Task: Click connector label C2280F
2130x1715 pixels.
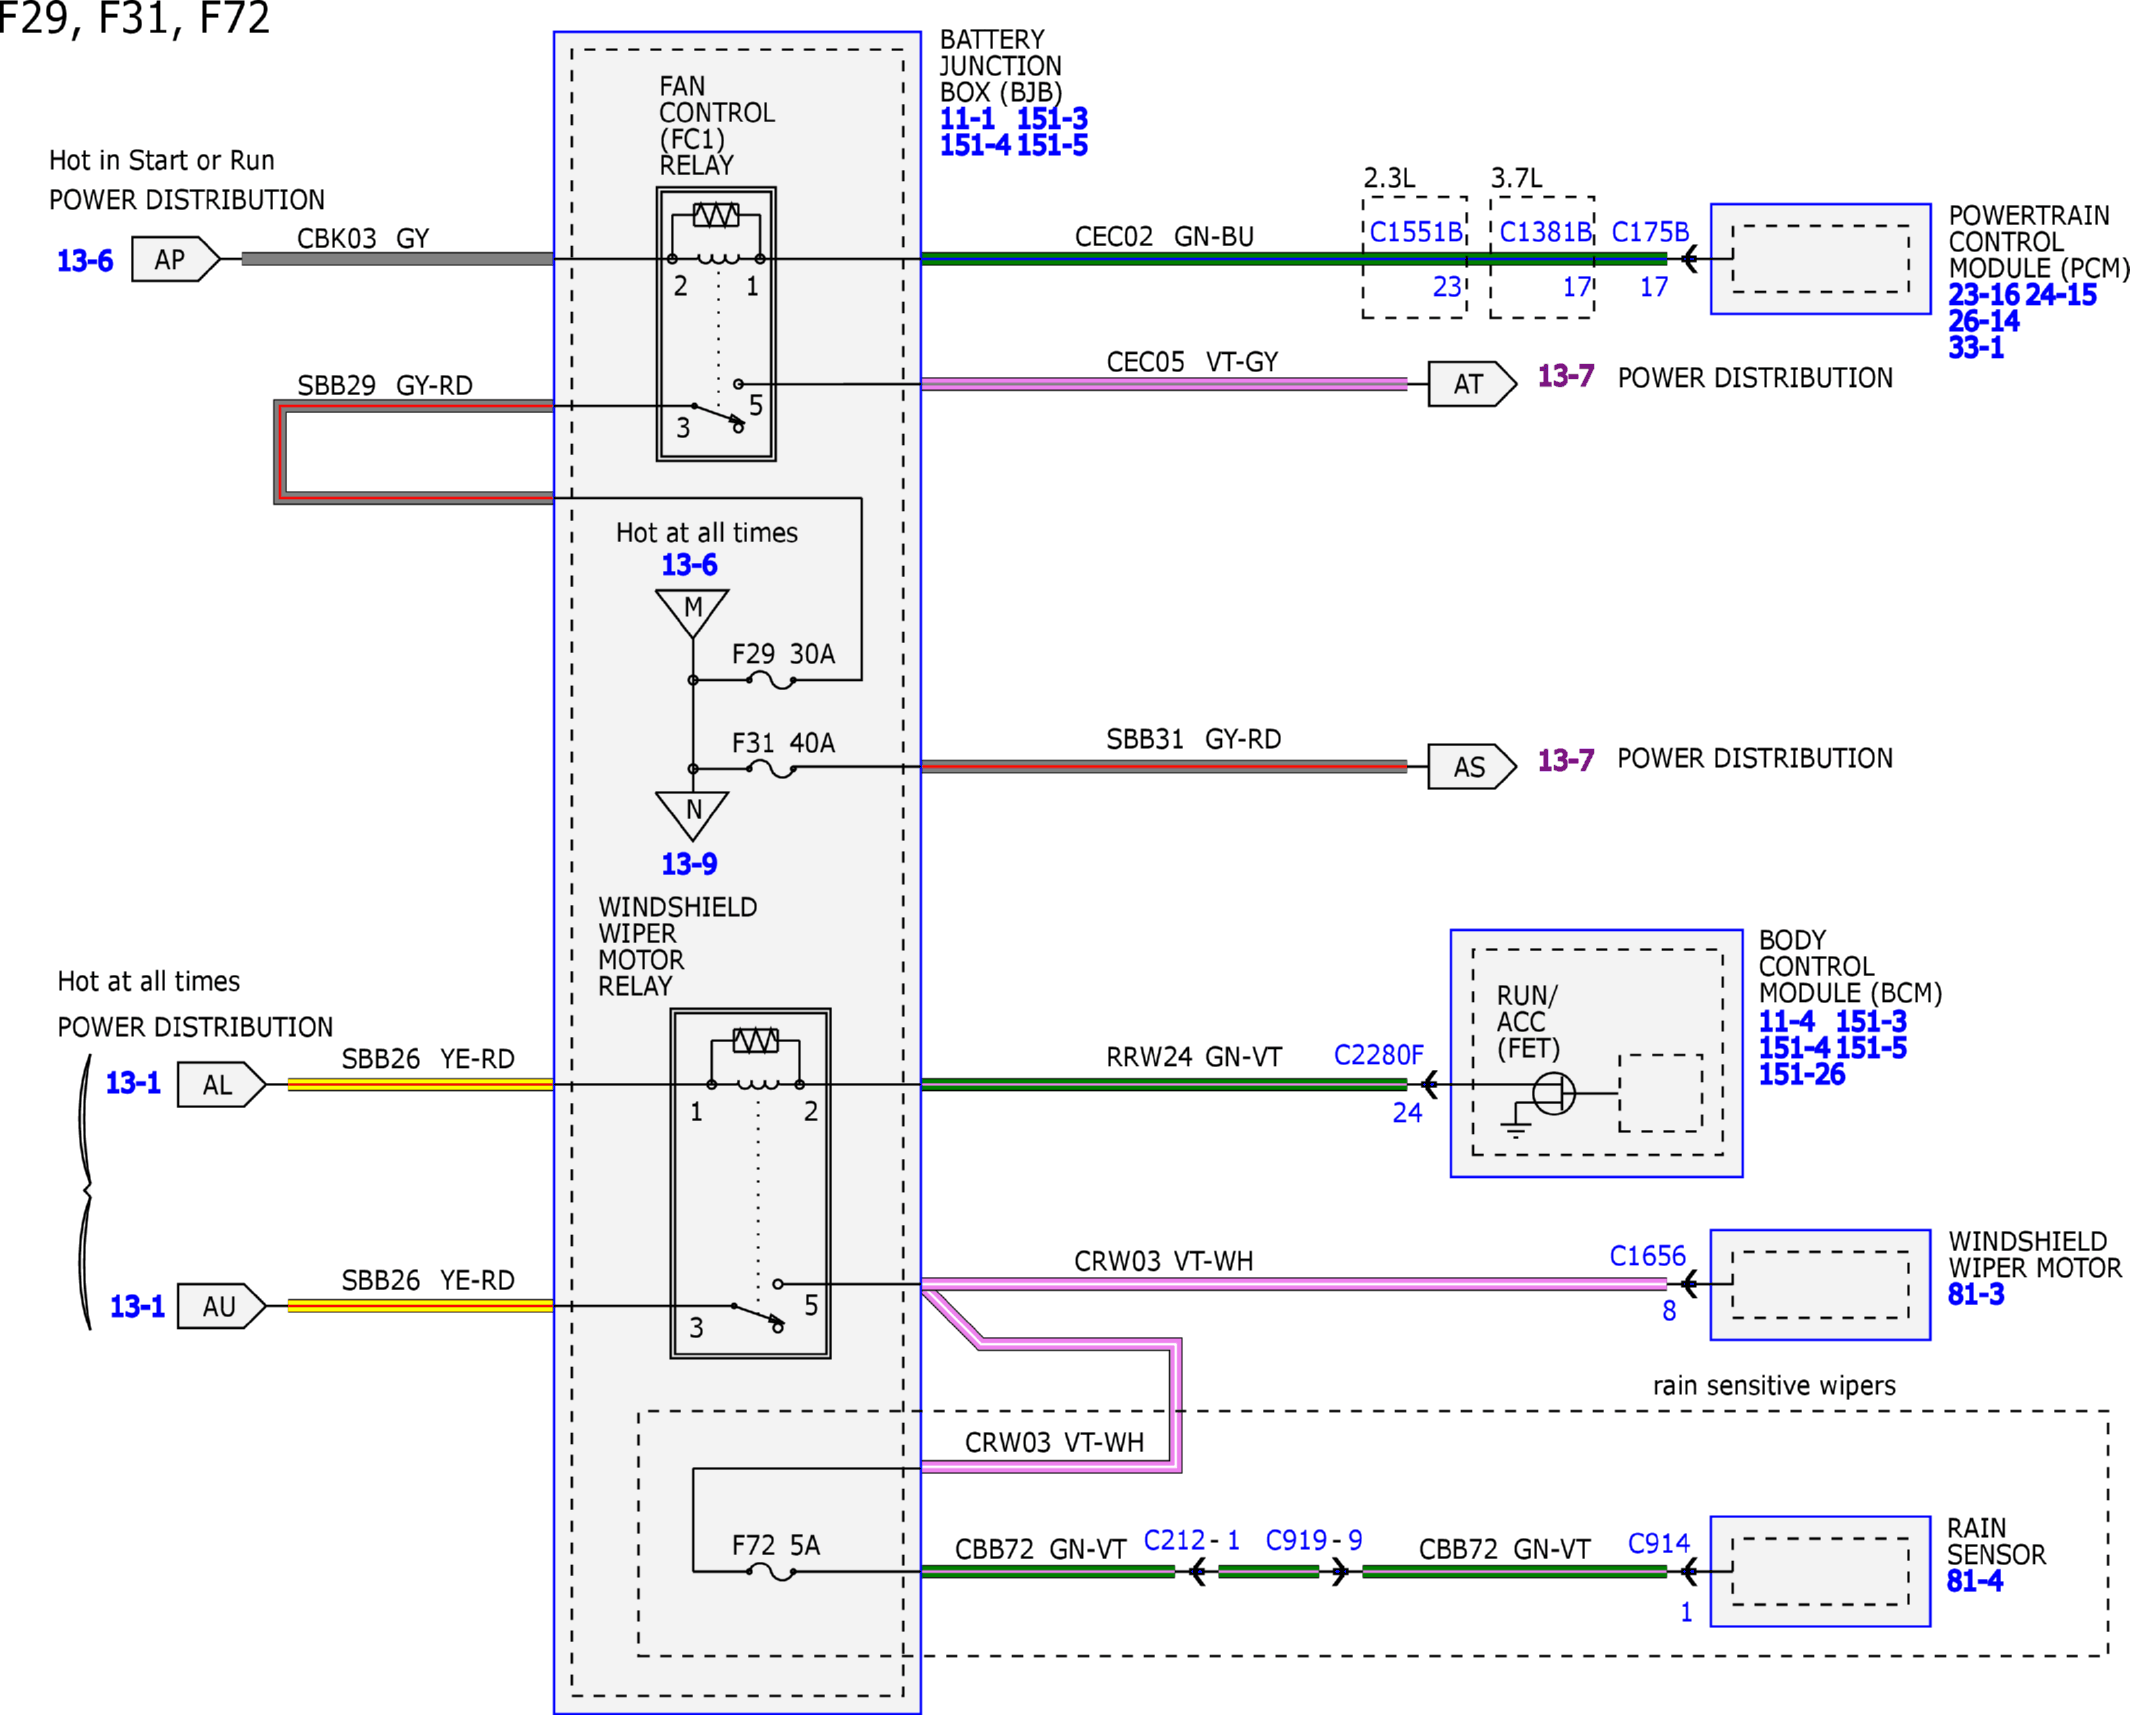Action: point(1379,1055)
